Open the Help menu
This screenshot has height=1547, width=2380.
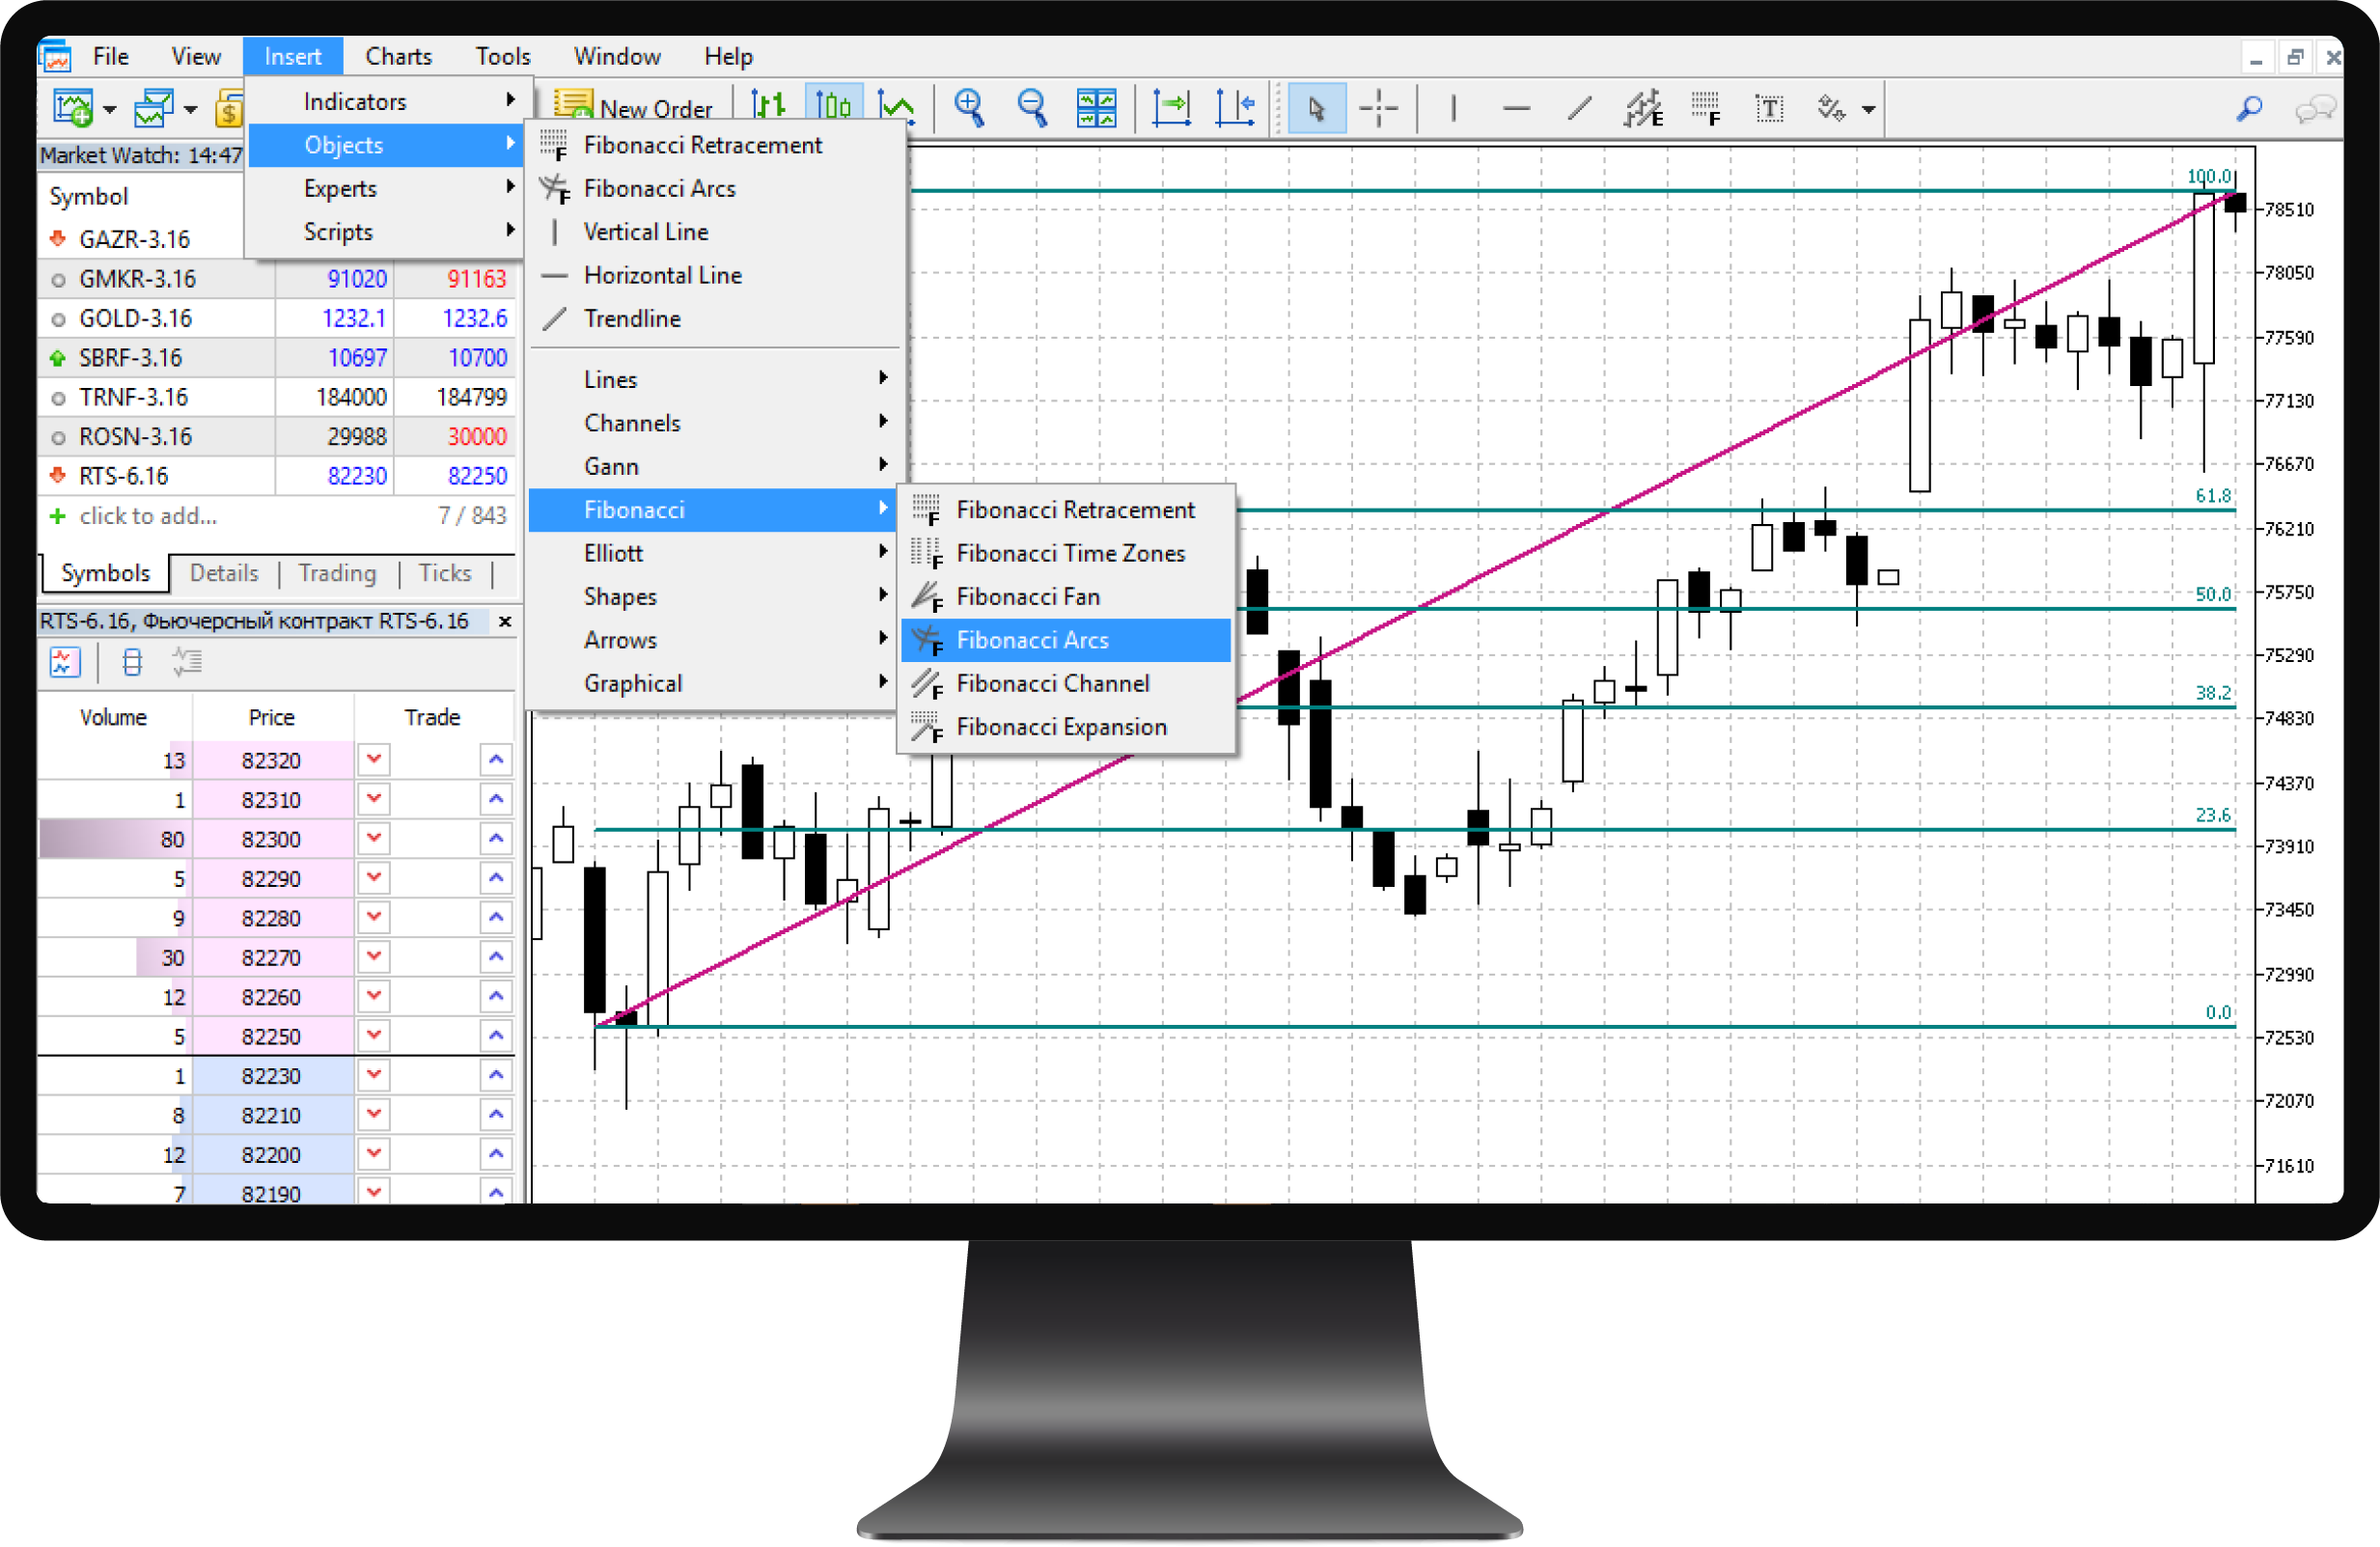[x=728, y=56]
